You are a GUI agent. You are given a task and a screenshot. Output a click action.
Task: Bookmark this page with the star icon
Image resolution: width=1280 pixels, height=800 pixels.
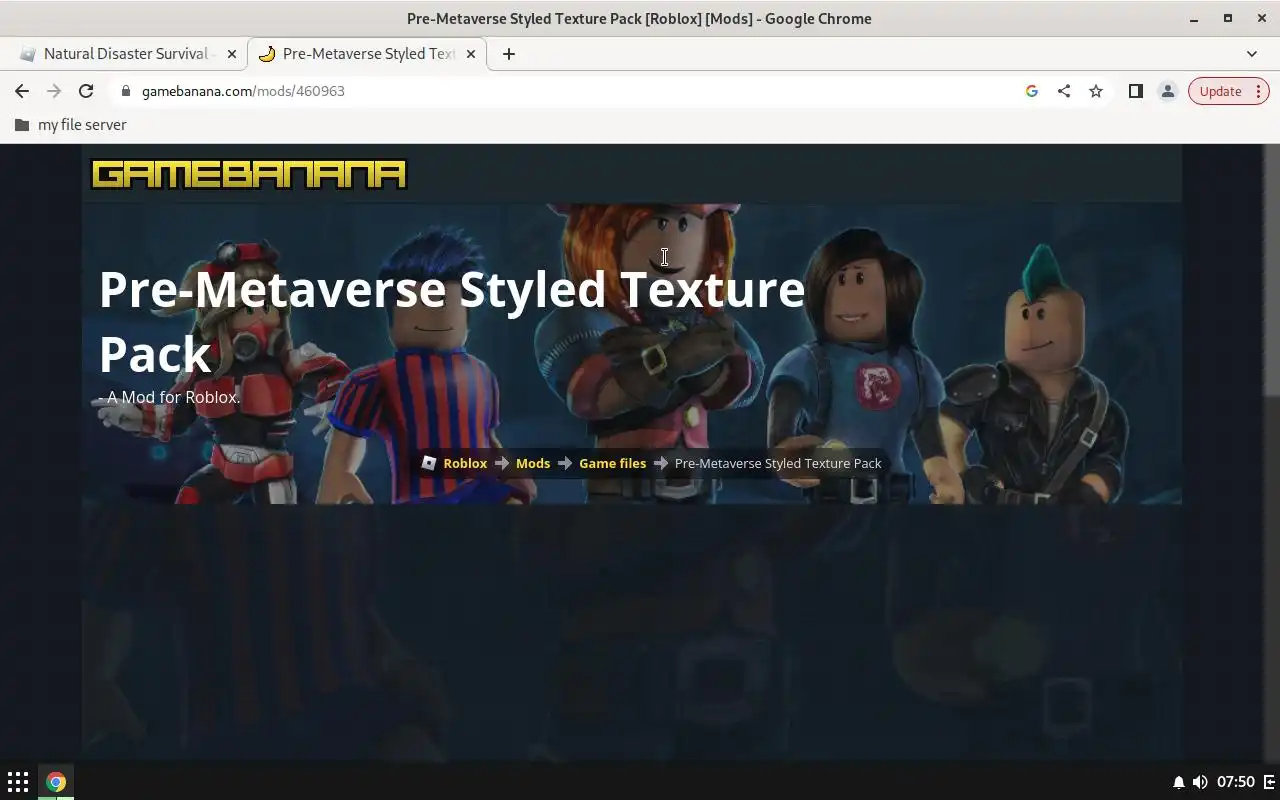1096,91
